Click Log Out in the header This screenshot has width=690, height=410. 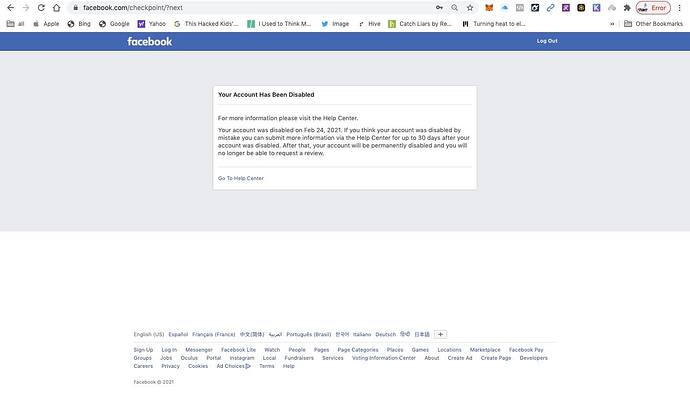[x=547, y=41]
